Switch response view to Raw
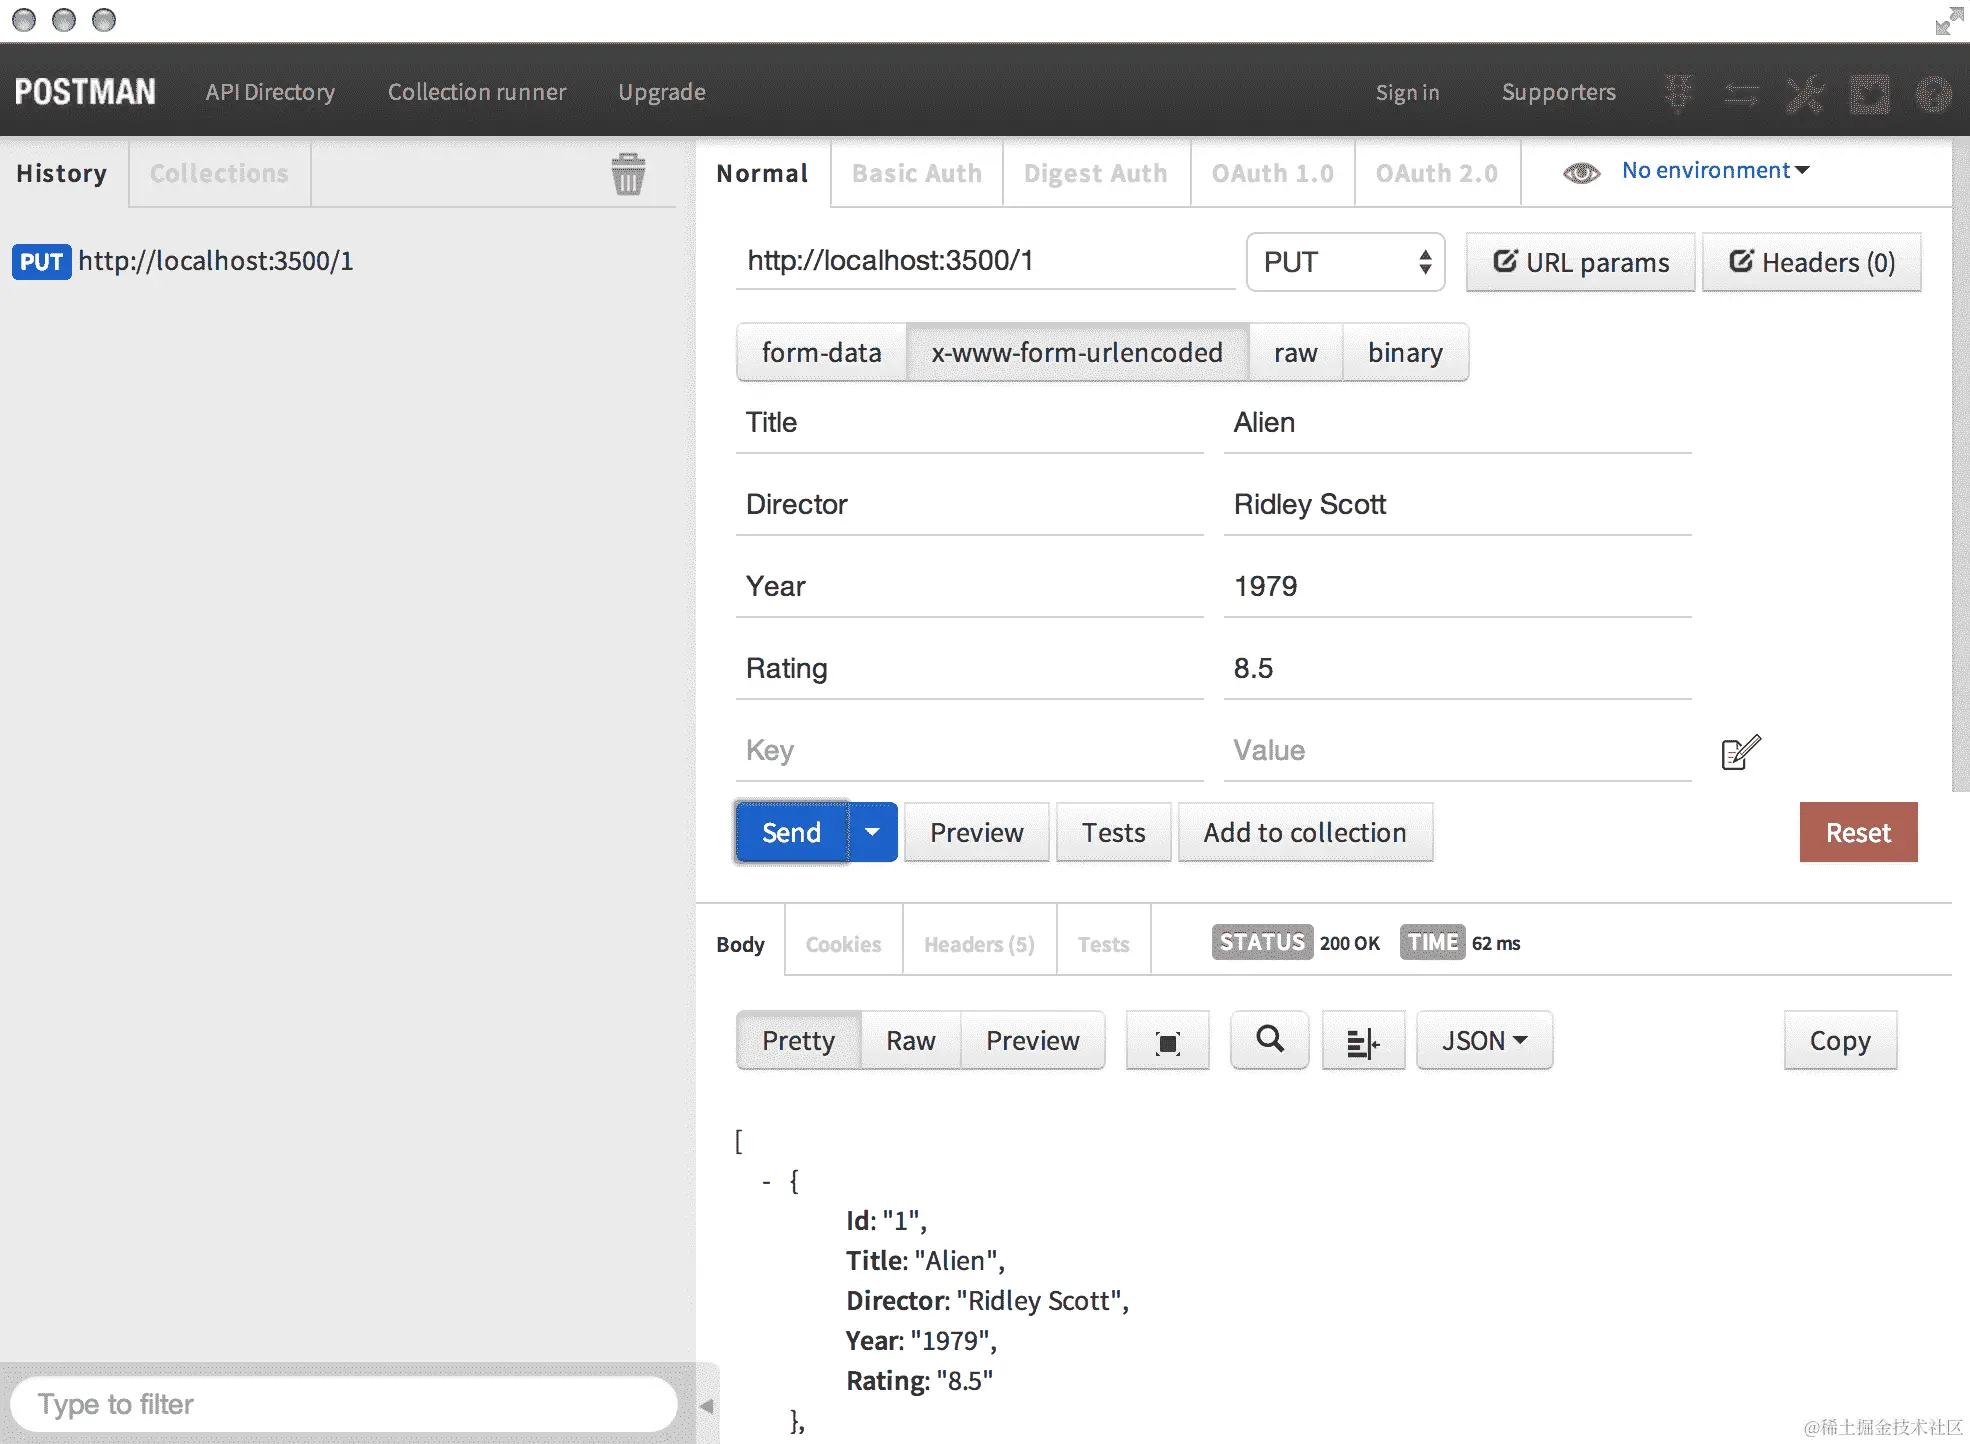Image resolution: width=1970 pixels, height=1444 pixels. coord(910,1041)
